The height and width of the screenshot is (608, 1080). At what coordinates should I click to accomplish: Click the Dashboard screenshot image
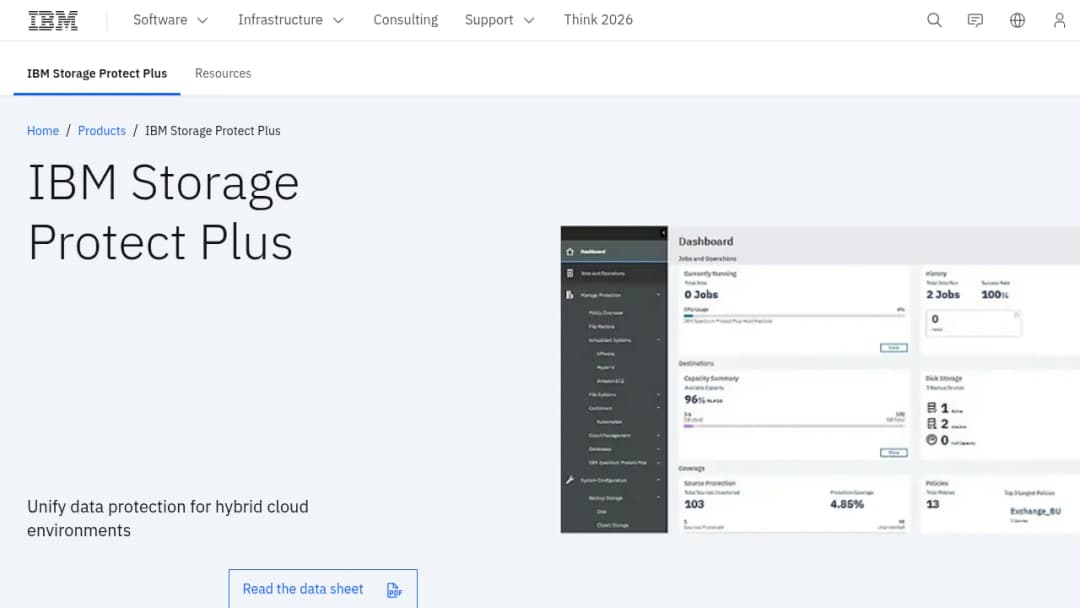(x=820, y=379)
